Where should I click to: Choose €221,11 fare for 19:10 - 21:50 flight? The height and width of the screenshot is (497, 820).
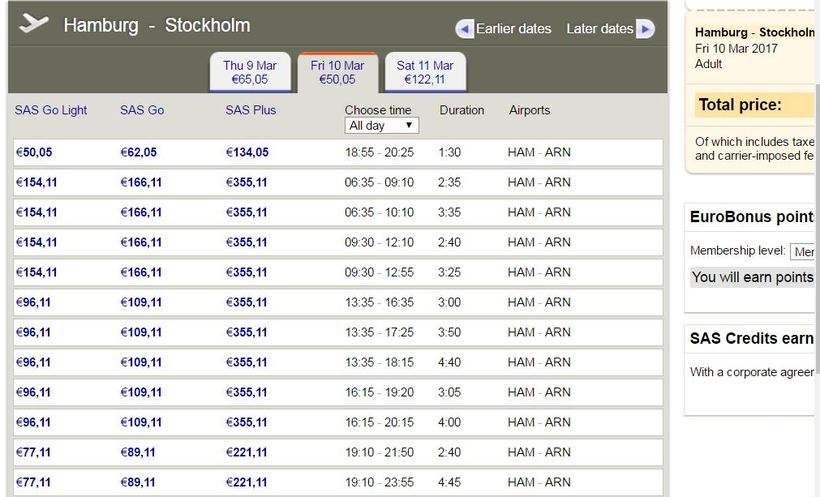pos(247,453)
